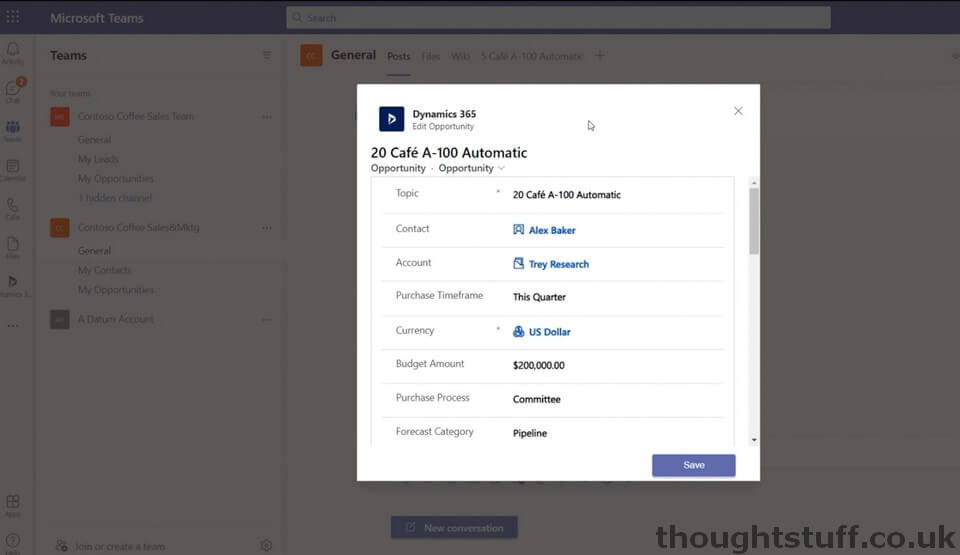
Task: Click the Search box at top
Action: click(558, 18)
